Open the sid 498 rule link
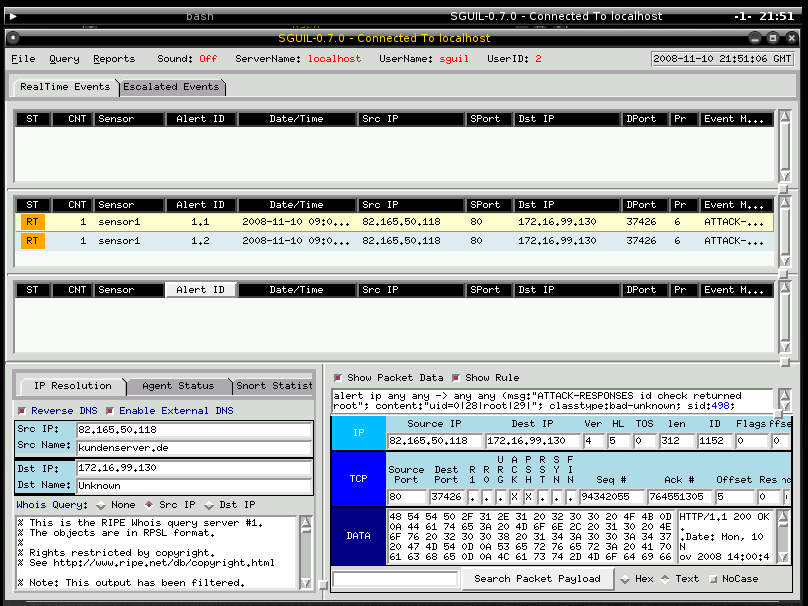The height and width of the screenshot is (606, 808). coord(720,406)
